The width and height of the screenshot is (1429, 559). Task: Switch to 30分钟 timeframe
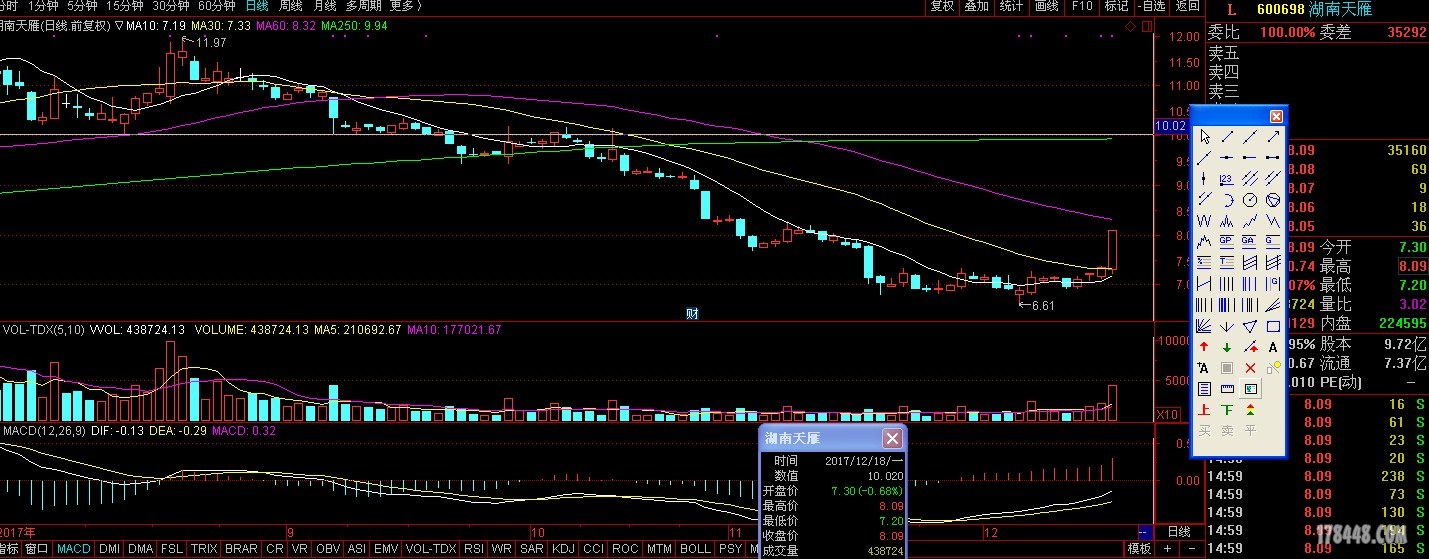(x=171, y=6)
